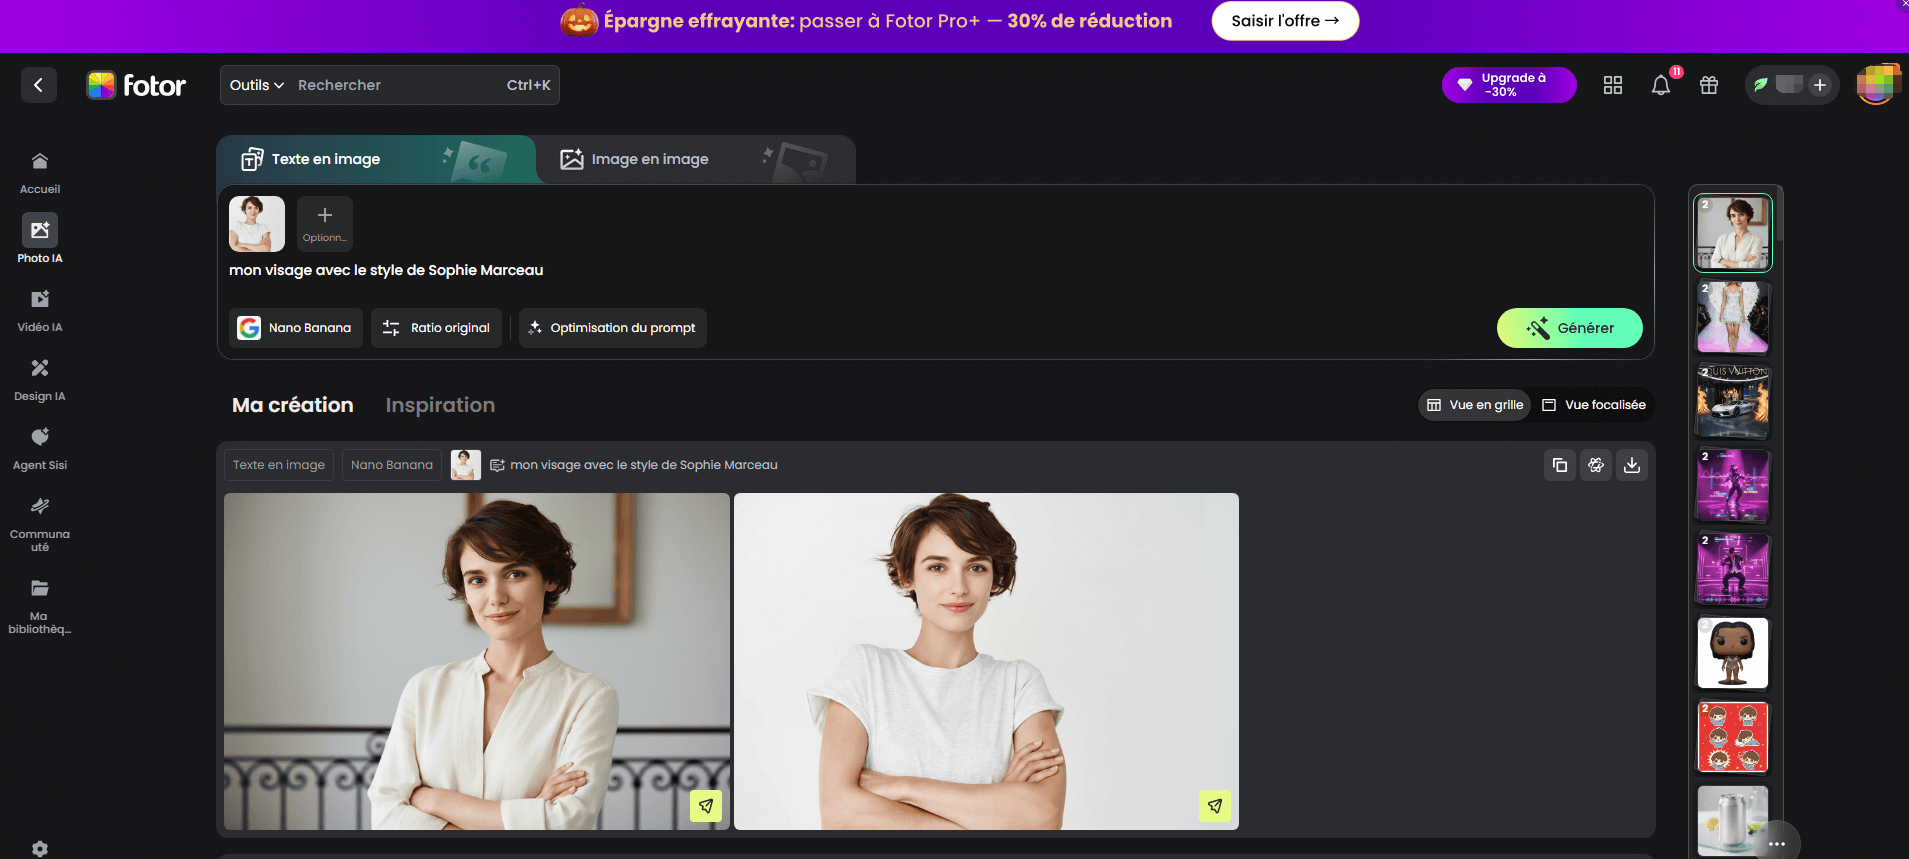Open Vidéo IA in the sidebar
Screen dimensions: 1909x859
click(x=40, y=309)
